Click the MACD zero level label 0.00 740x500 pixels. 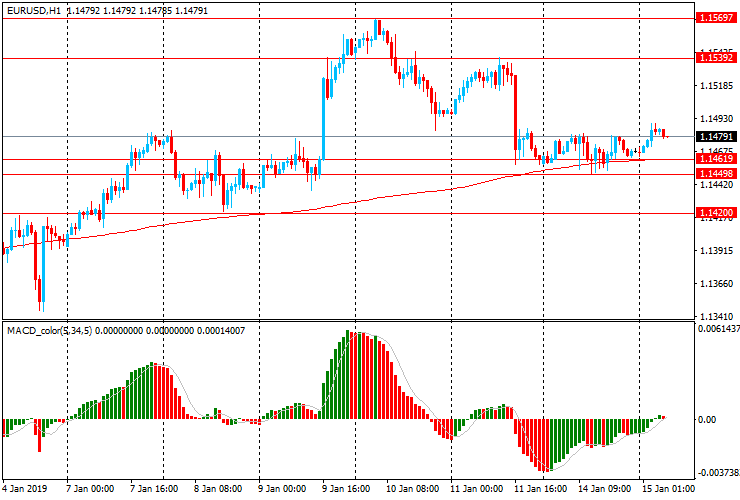pos(708,420)
